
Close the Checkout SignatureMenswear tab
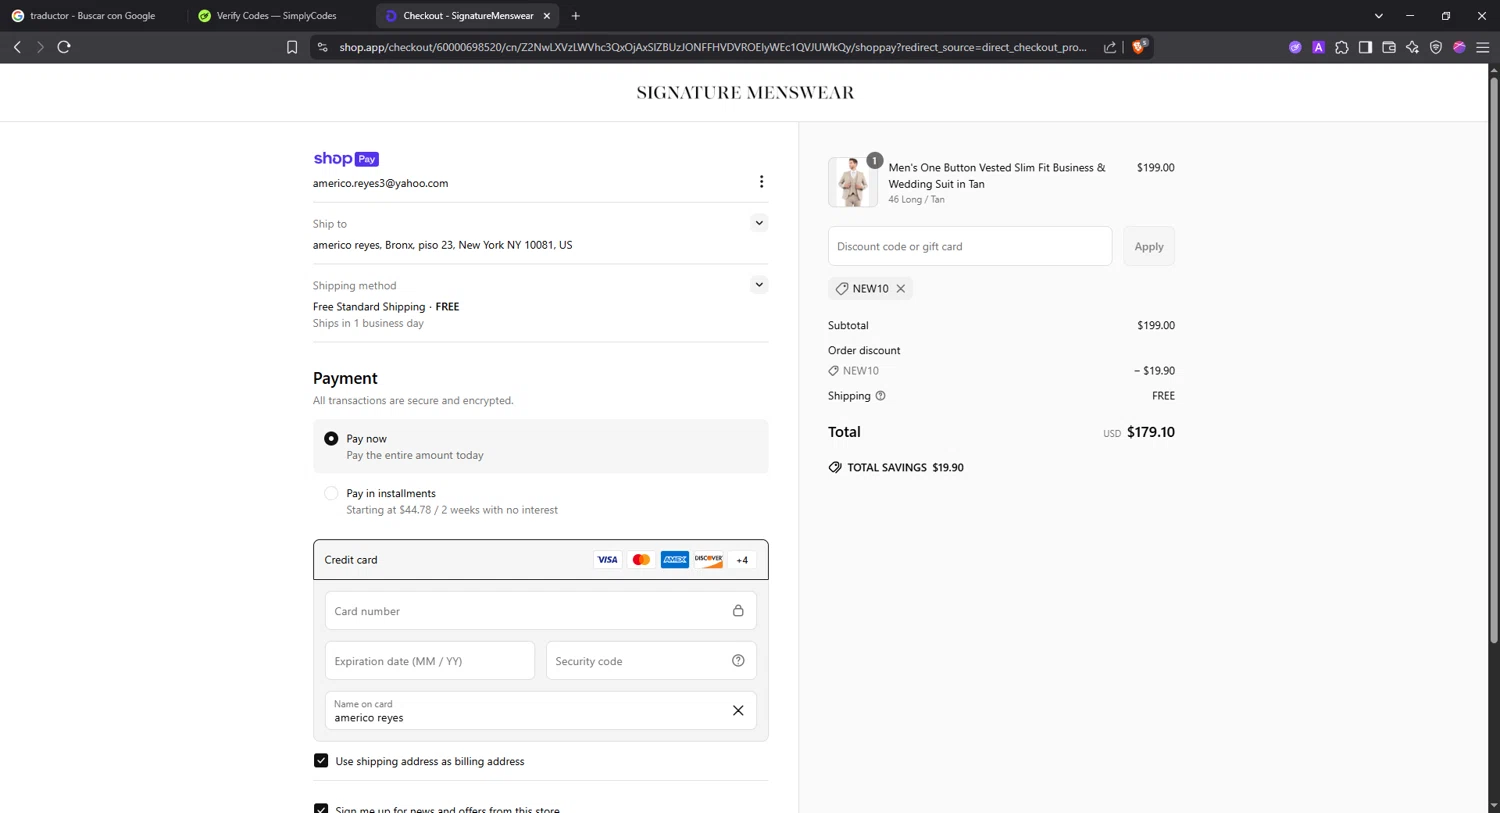pyautogui.click(x=547, y=16)
